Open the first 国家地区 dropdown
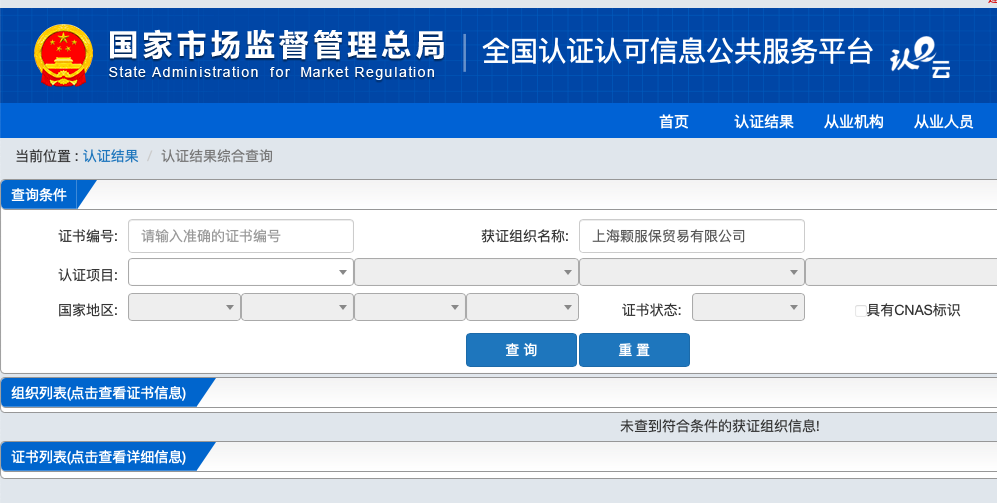Image resolution: width=997 pixels, height=503 pixels. pos(184,307)
